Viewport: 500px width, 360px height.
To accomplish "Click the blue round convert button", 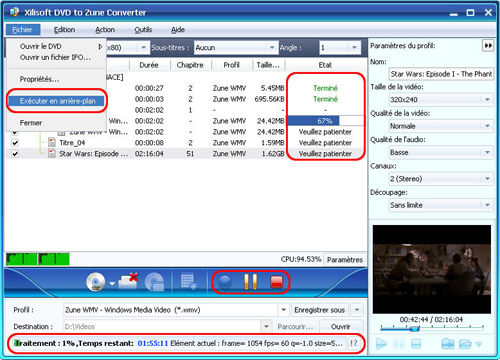I will (x=224, y=282).
